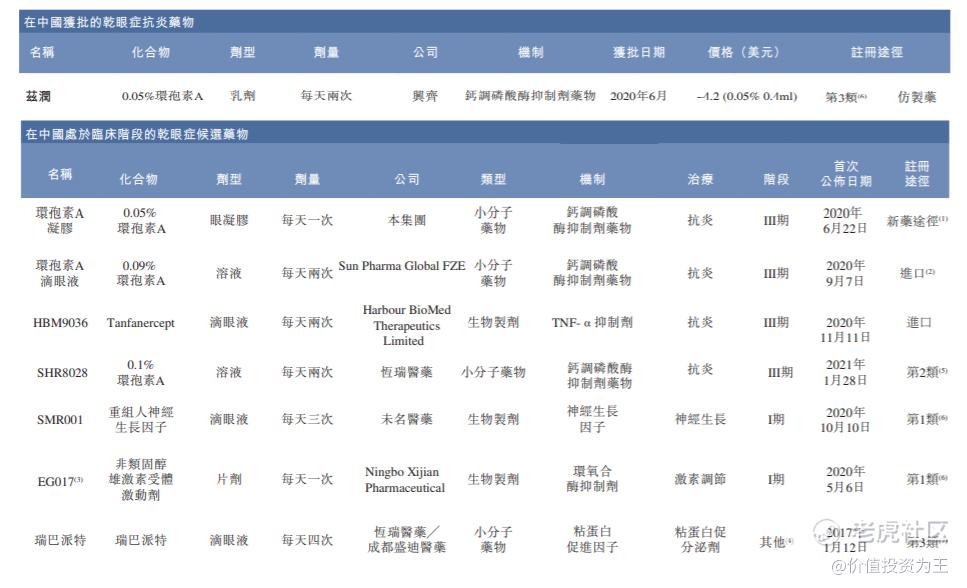This screenshot has width=967, height=588.
Task: Select the mechanism 'TNF-α 抑制劑'
Action: [592, 322]
